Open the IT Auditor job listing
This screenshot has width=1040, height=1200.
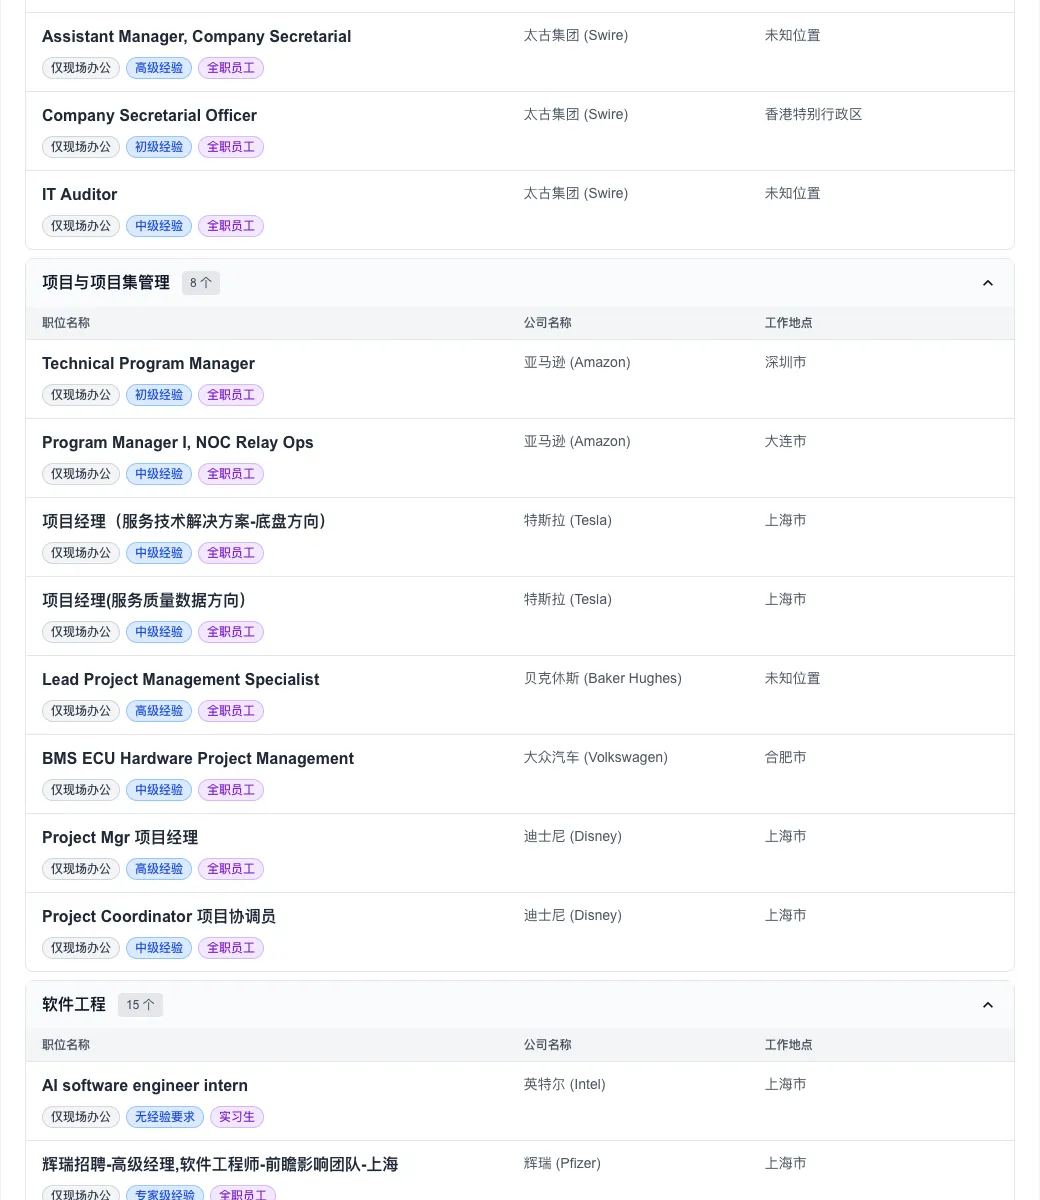point(79,195)
